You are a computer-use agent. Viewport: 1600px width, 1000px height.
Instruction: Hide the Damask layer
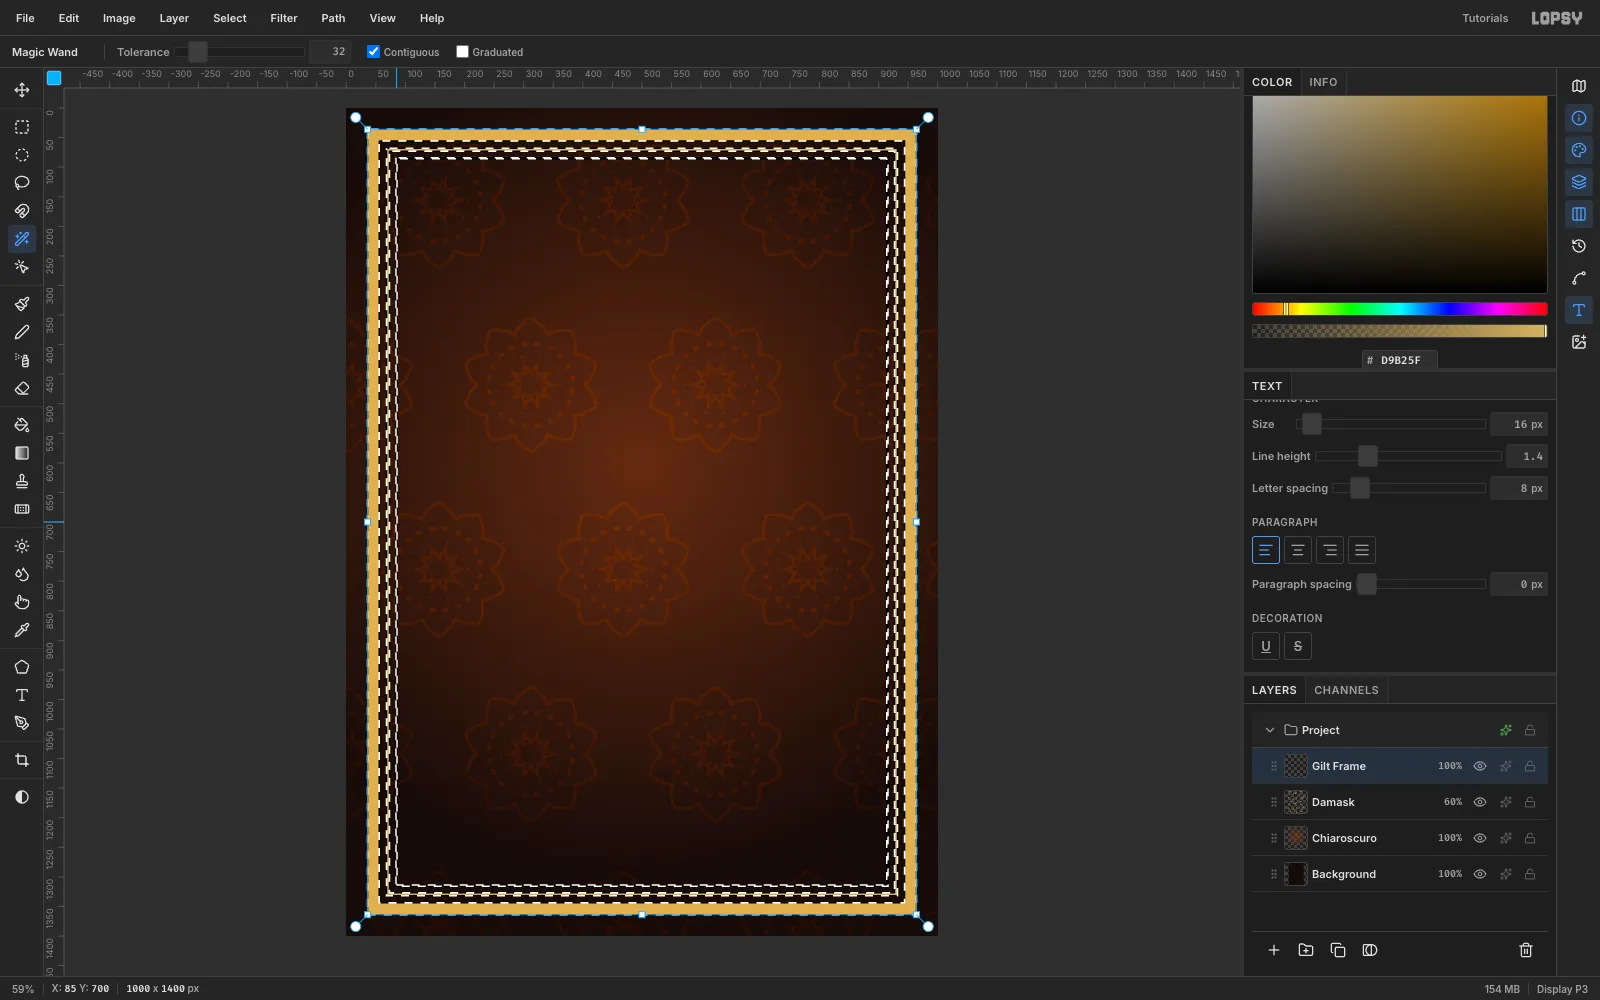(1480, 802)
